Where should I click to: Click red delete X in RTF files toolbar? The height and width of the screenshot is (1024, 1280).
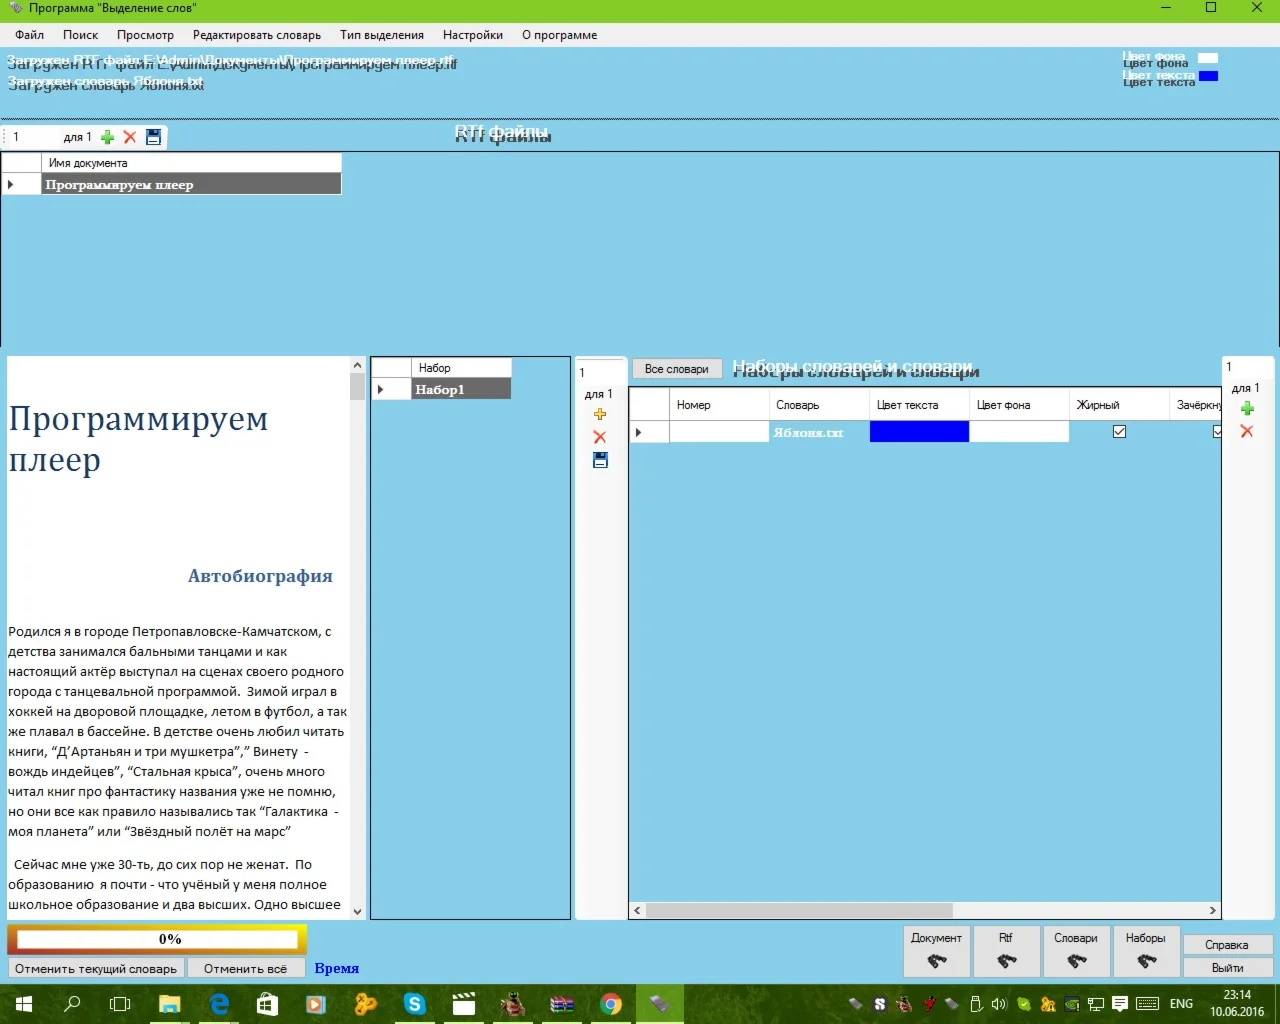(x=130, y=137)
